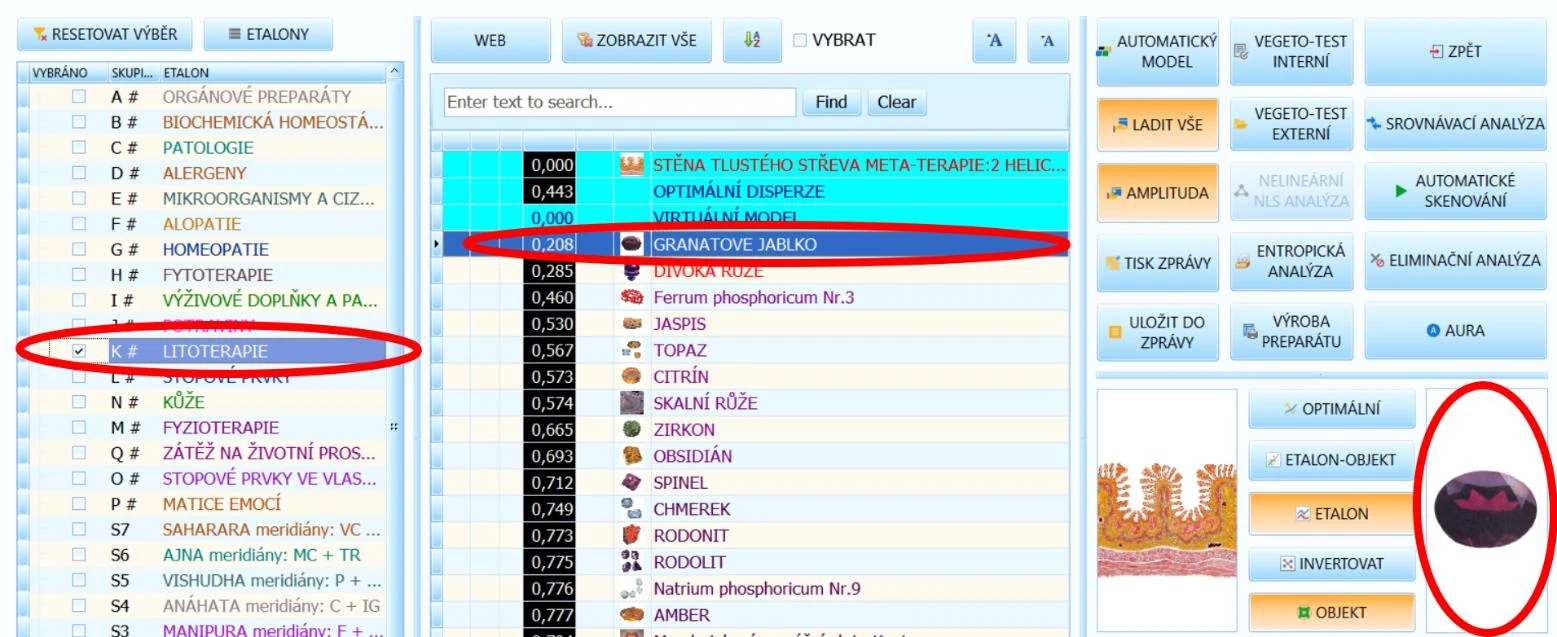Click row indicator arrow beside GRANATOVE JABLKO

(437, 244)
